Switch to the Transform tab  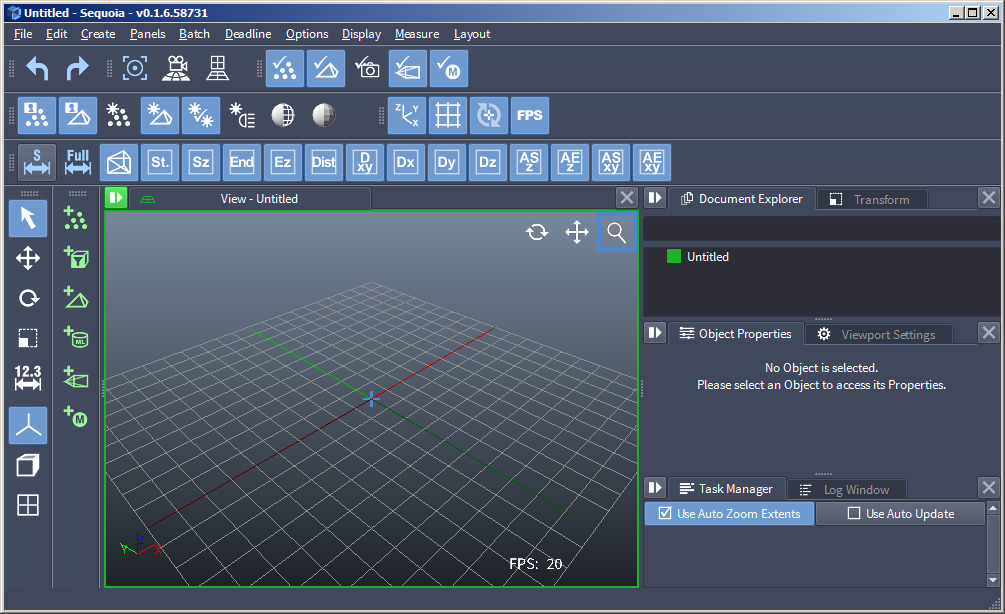(x=871, y=199)
